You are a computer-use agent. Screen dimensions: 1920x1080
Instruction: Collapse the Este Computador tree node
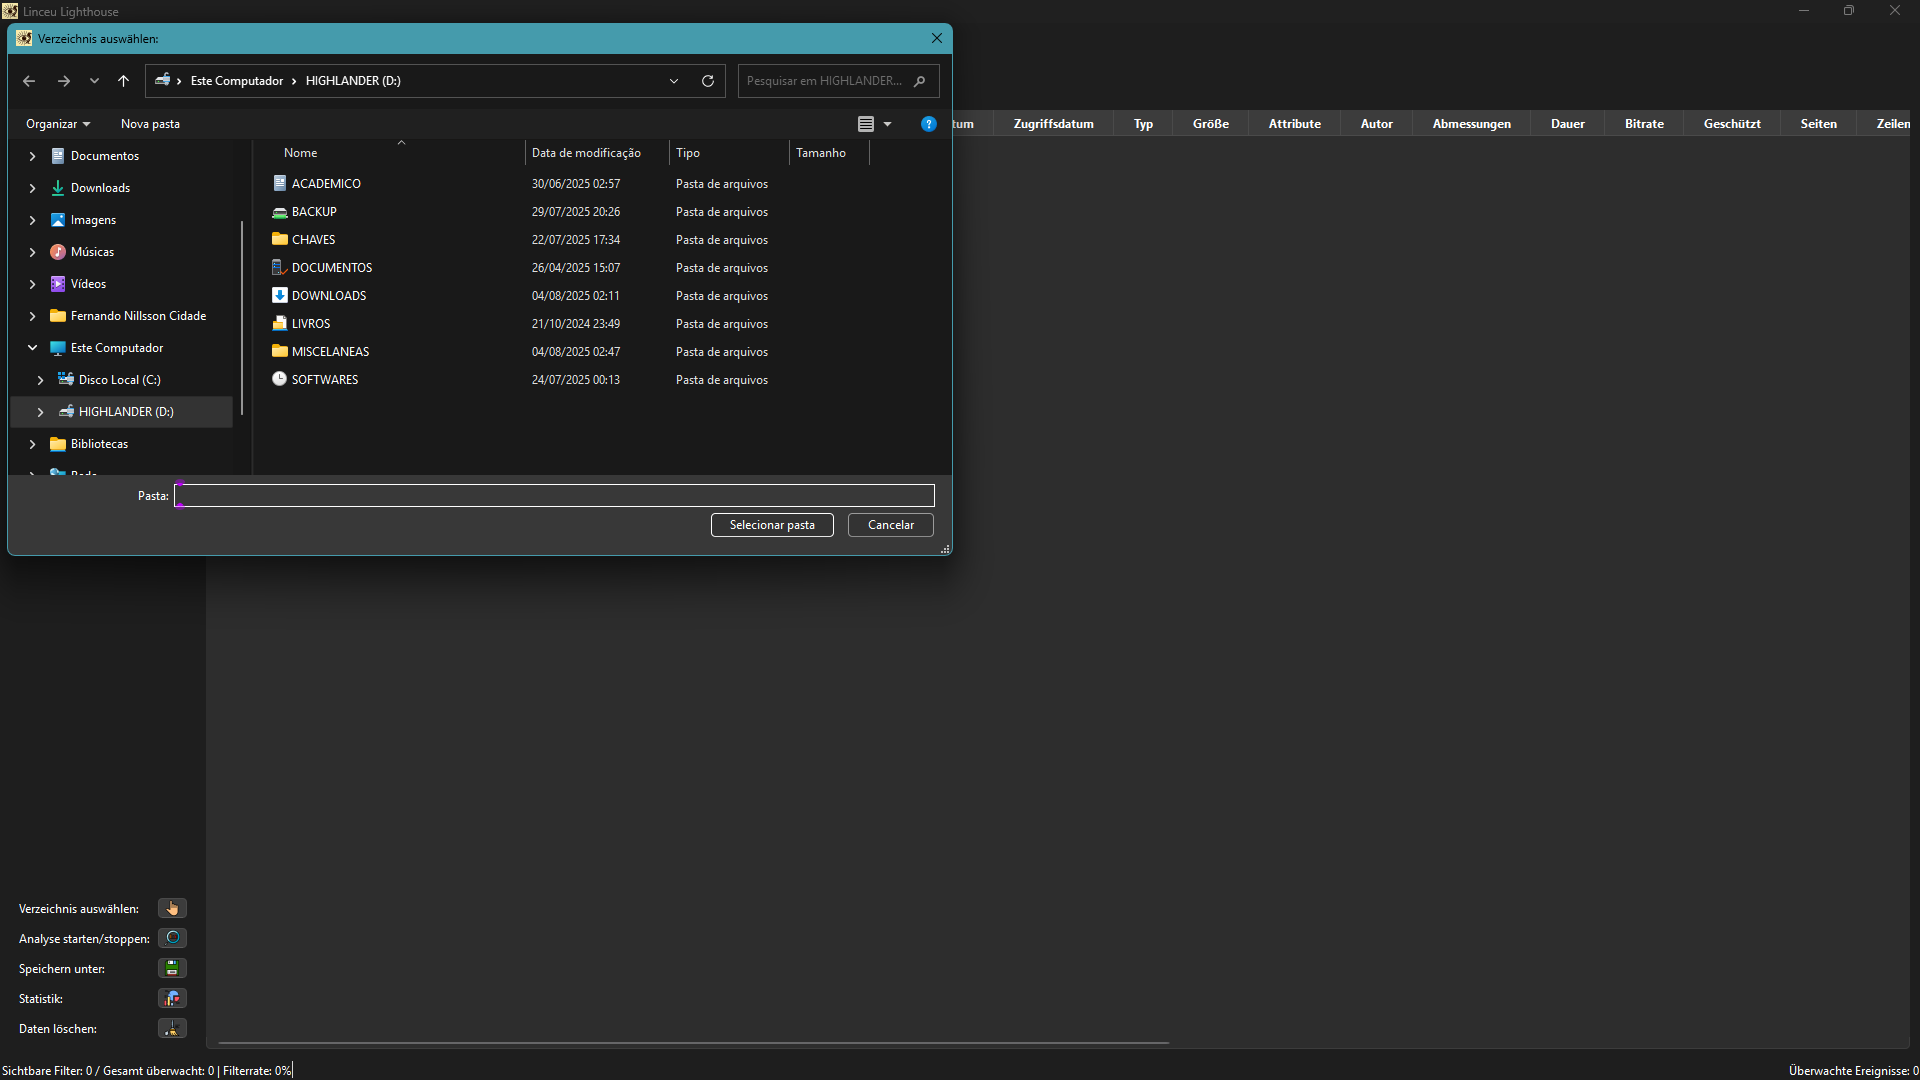(32, 348)
